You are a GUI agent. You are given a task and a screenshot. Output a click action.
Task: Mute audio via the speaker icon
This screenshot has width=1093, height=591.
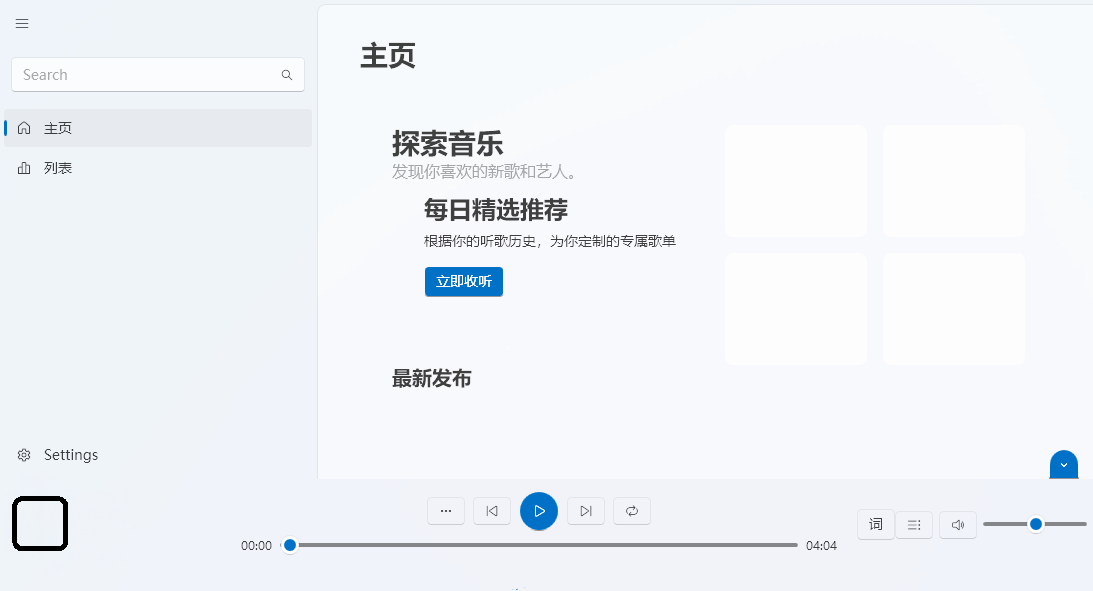pyautogui.click(x=957, y=524)
